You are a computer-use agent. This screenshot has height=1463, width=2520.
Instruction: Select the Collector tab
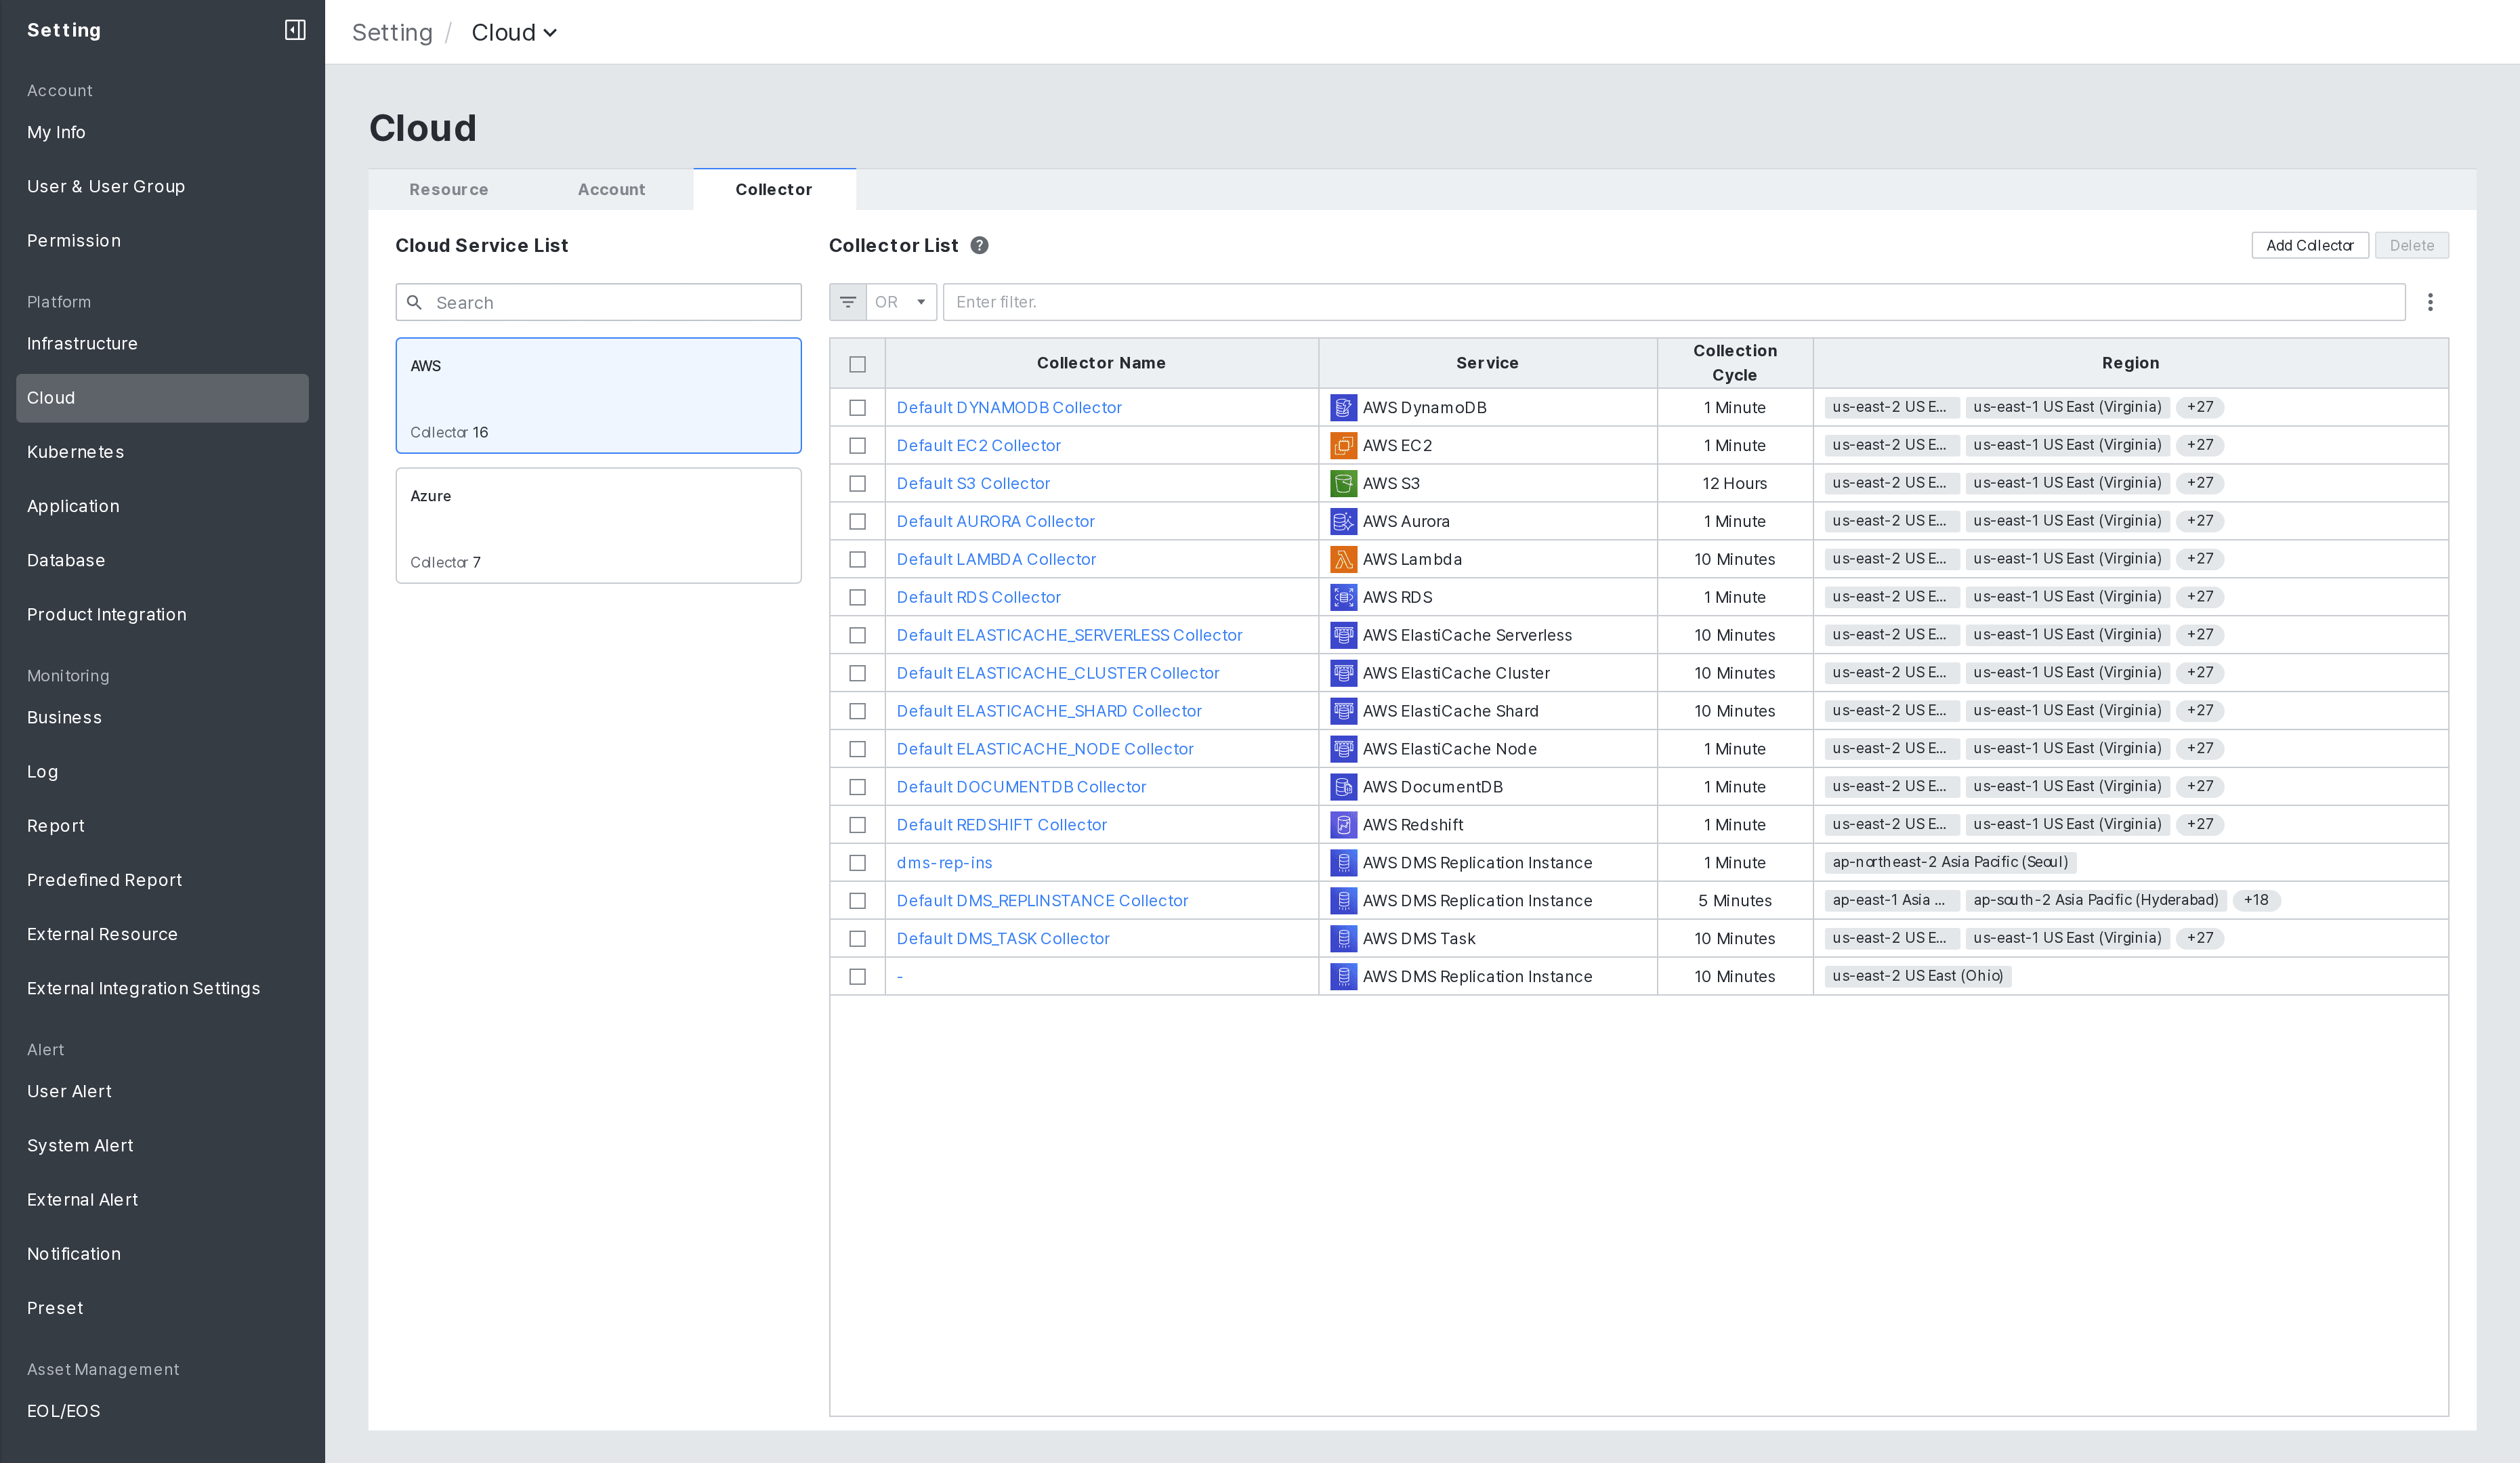774,190
